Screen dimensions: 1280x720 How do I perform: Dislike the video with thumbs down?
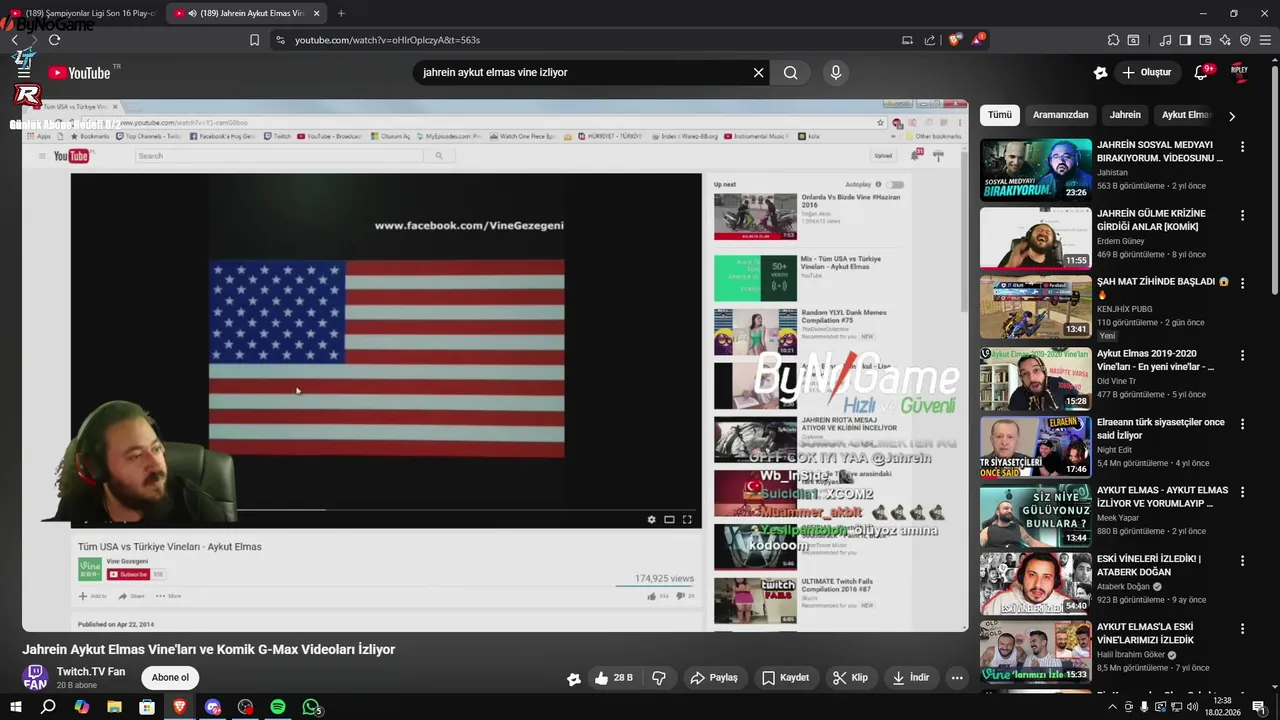click(x=659, y=678)
